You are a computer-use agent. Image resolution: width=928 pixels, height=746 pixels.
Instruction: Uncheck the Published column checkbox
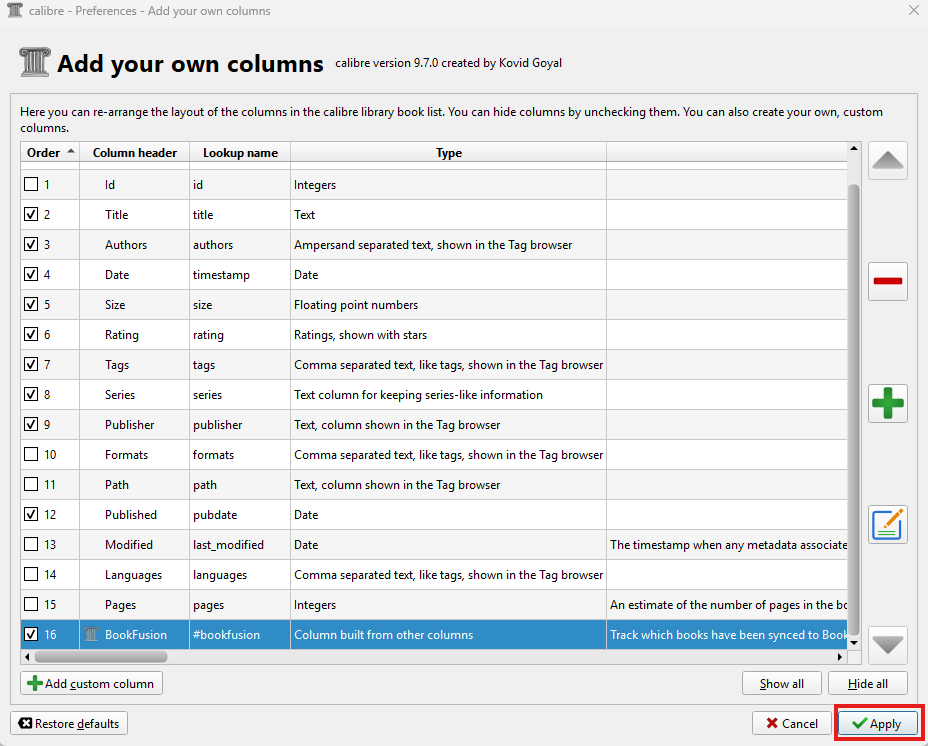click(x=31, y=514)
